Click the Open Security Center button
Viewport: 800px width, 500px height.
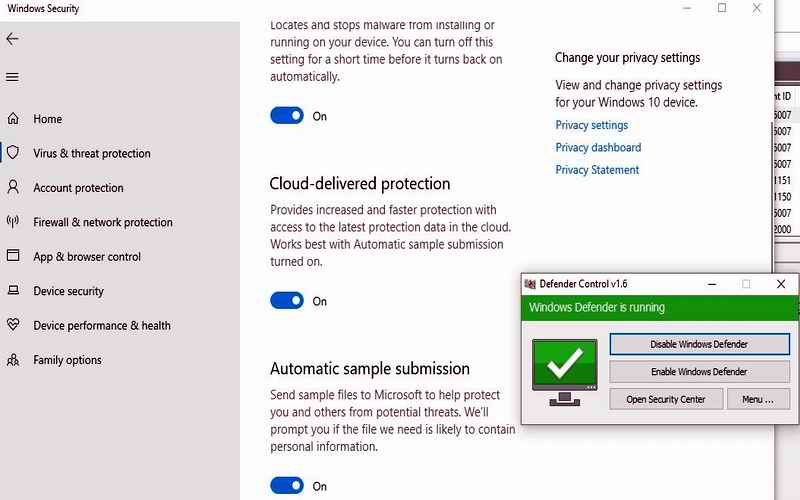(x=665, y=399)
